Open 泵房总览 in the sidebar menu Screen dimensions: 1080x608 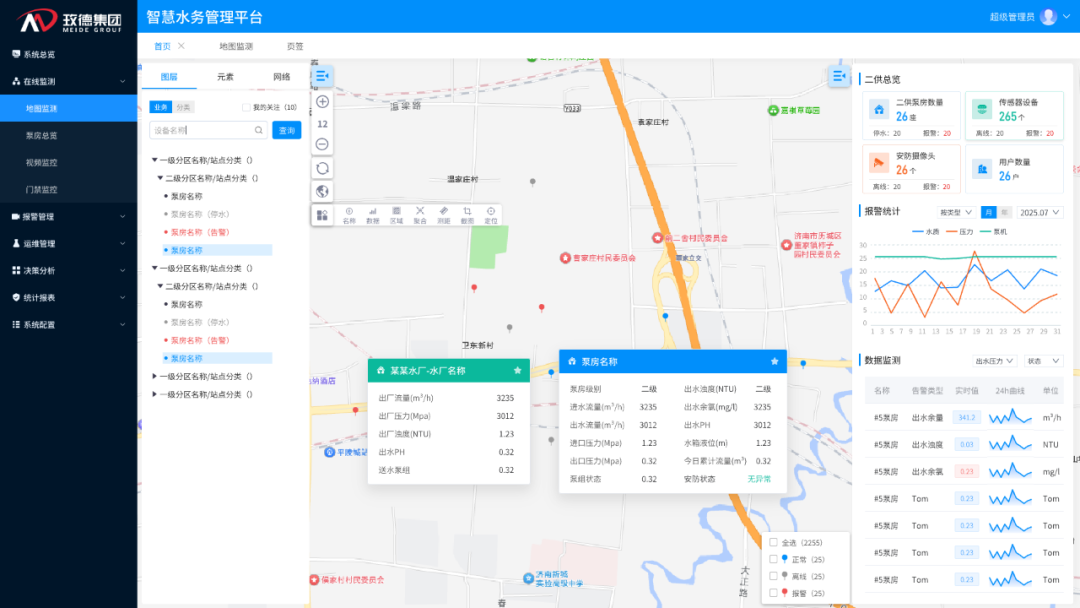tap(42, 135)
